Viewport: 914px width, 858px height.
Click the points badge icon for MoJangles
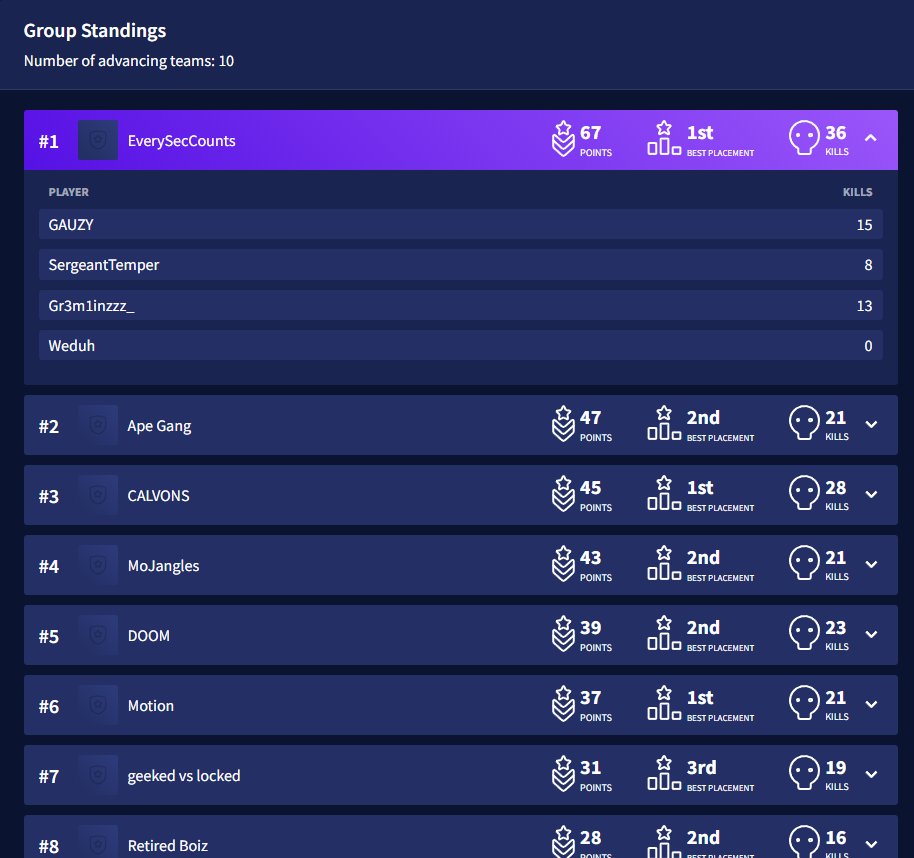point(563,564)
